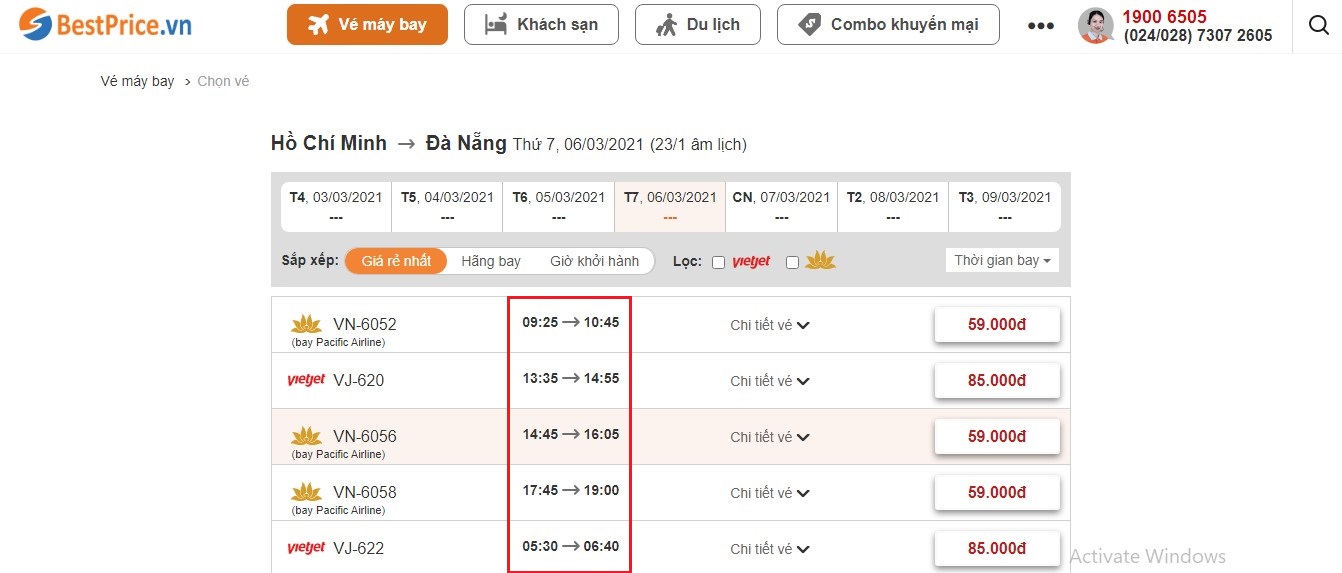Click the Vé máy bay breadcrumb link
Screen dimensions: 1342x573
click(137, 81)
